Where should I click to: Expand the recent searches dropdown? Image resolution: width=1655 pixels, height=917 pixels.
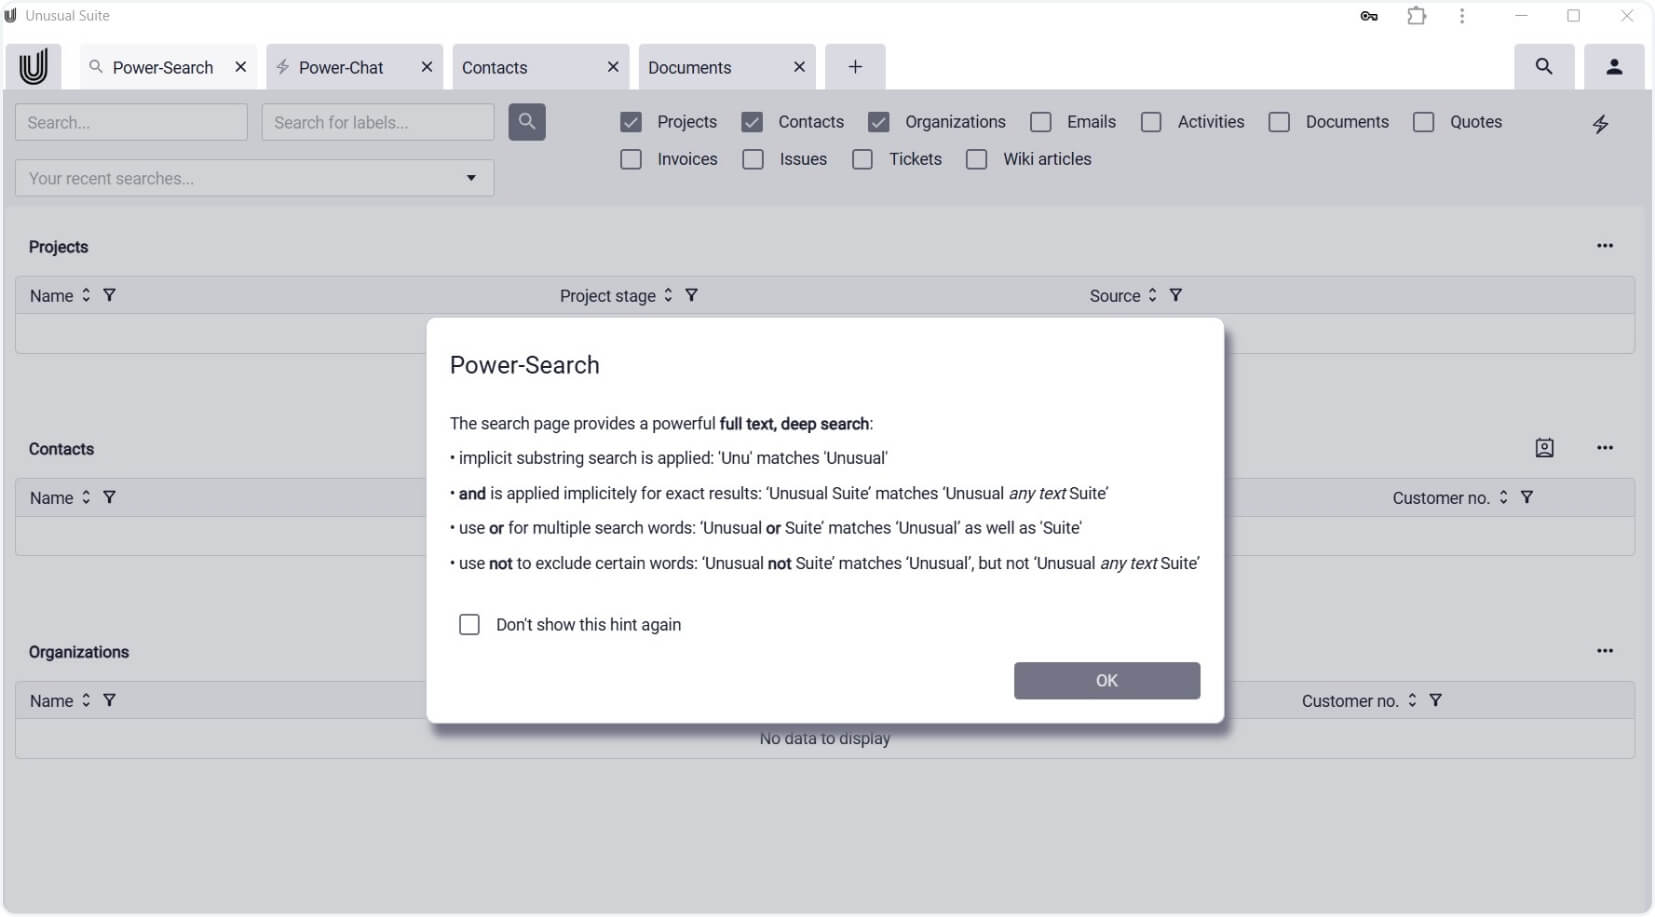pos(471,178)
